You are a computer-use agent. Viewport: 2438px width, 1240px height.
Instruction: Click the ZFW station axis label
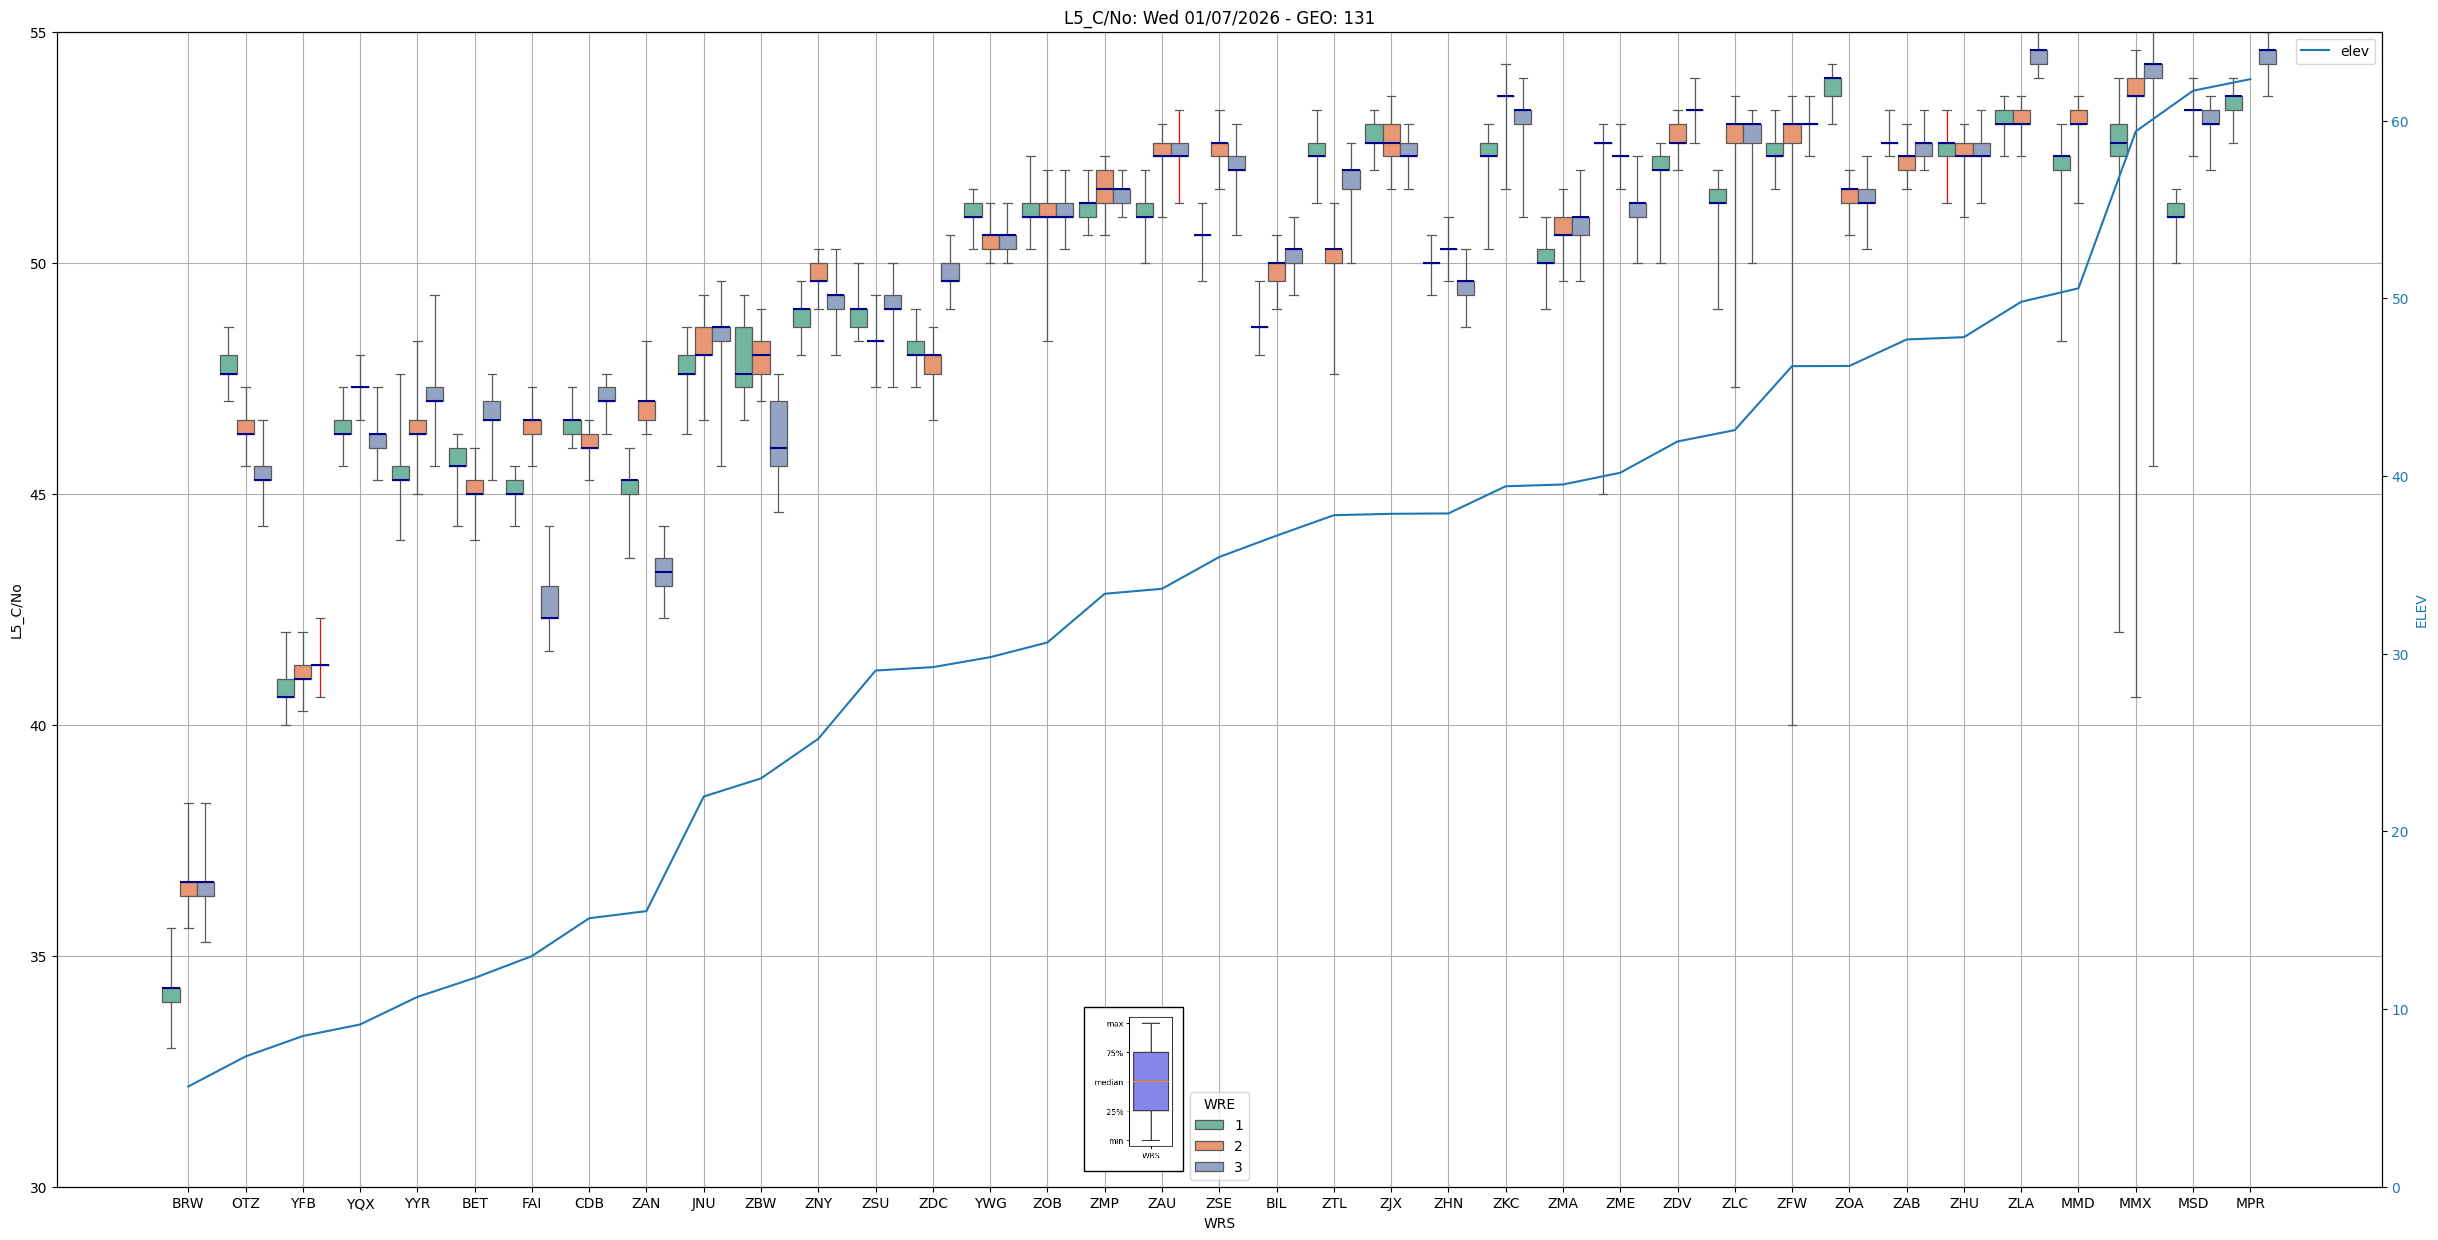(1792, 1203)
